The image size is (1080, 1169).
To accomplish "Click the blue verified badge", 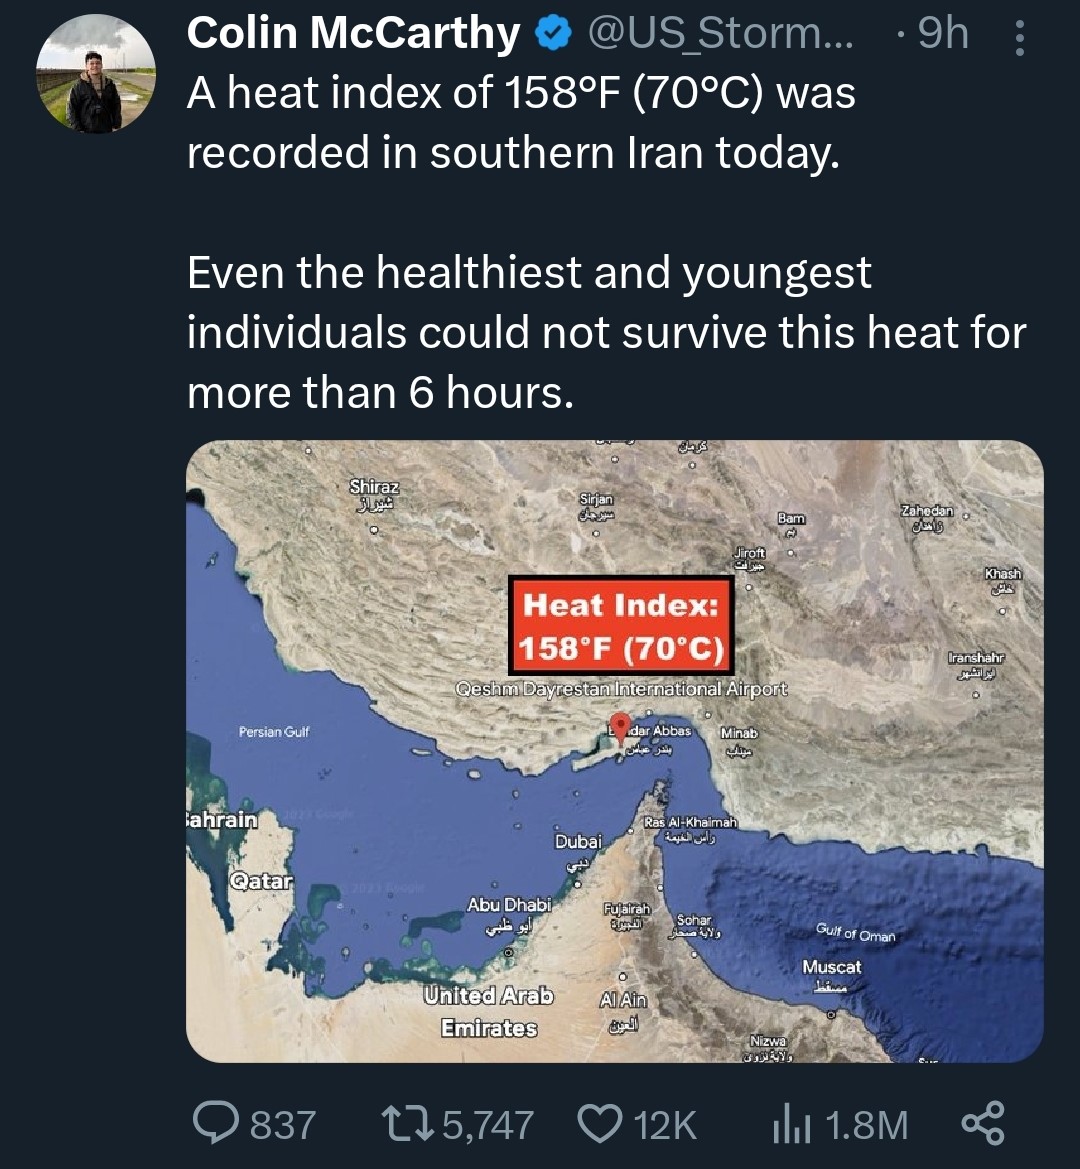I will tap(552, 36).
